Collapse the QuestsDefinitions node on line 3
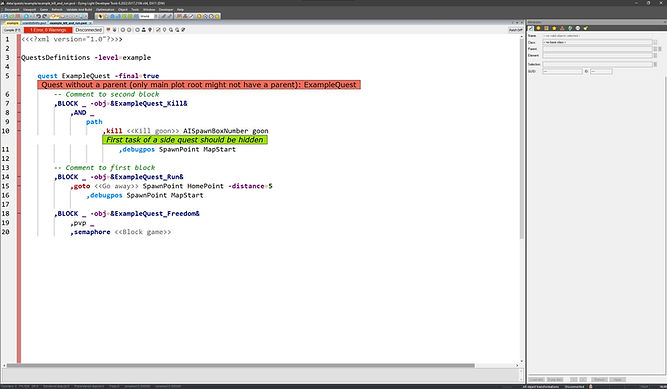Screen dimensions: 667x389 [19, 57]
